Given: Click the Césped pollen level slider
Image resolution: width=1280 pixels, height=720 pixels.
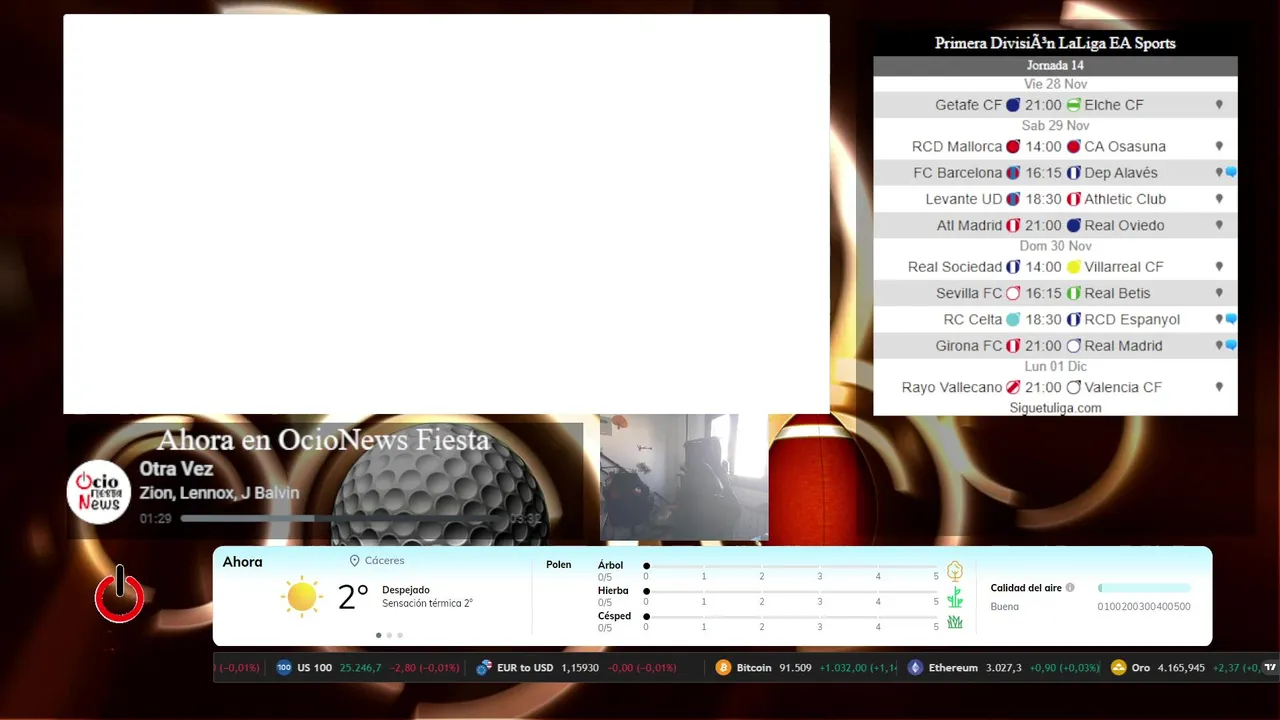Looking at the screenshot, I should 791,616.
